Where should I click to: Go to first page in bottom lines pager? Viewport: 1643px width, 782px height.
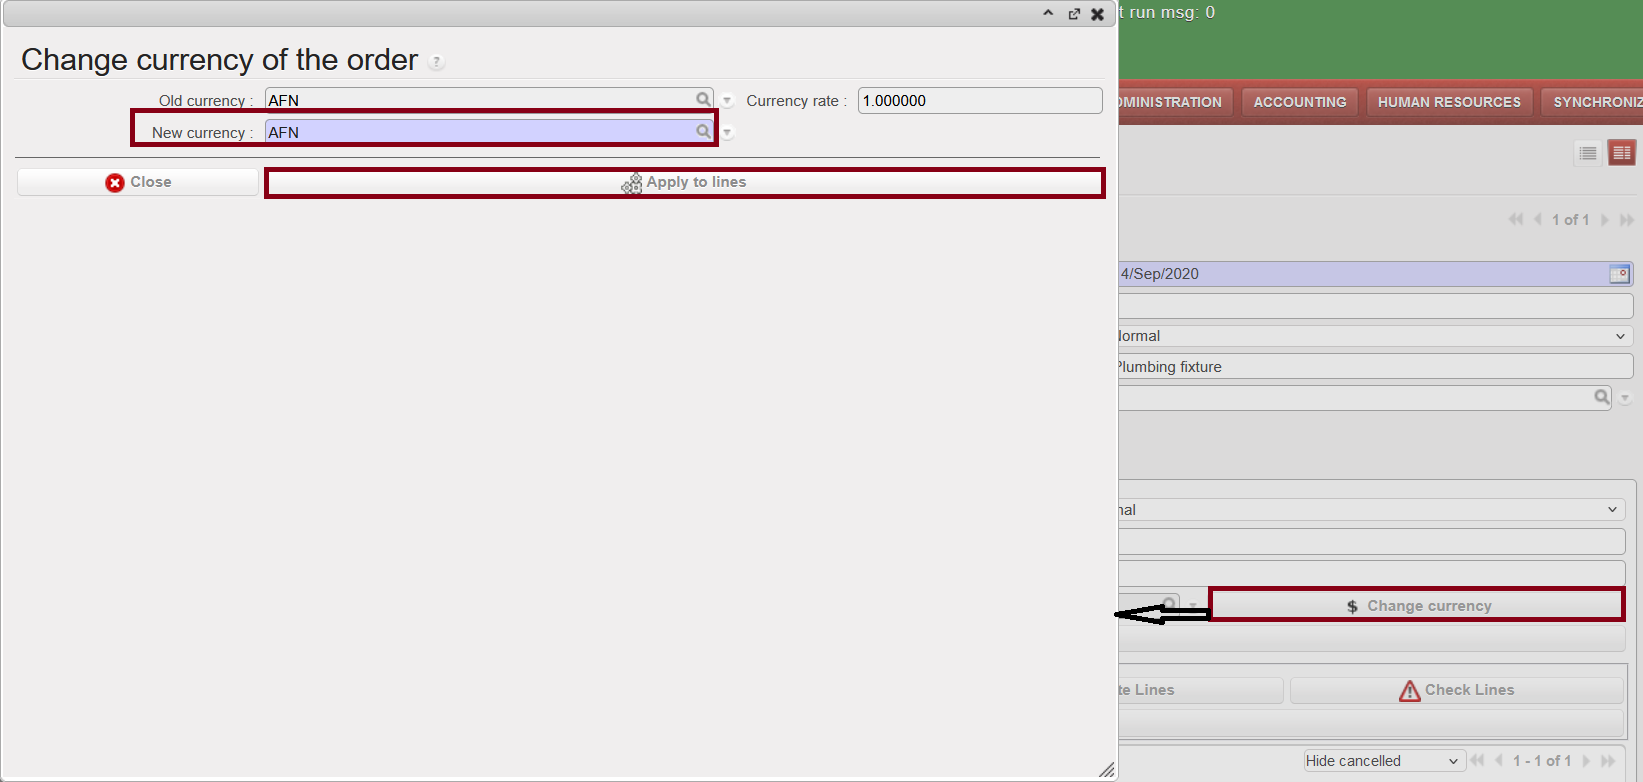click(x=1477, y=761)
